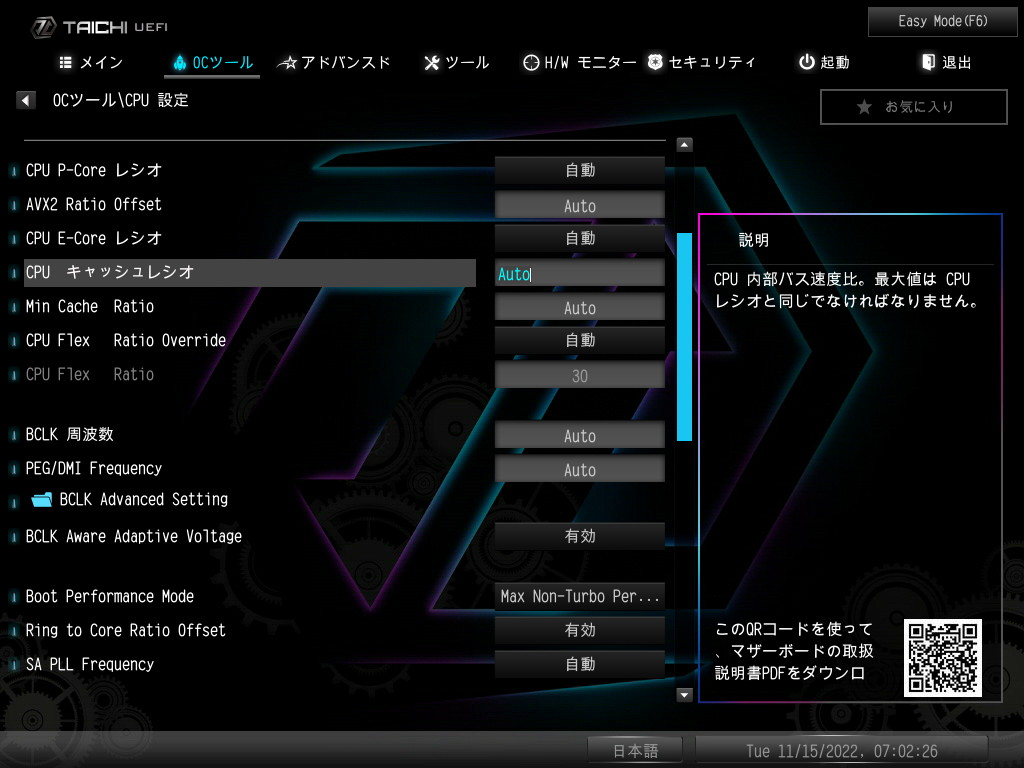Select the CPU E-Core レシオ label
This screenshot has width=1024, height=768.
tap(93, 238)
